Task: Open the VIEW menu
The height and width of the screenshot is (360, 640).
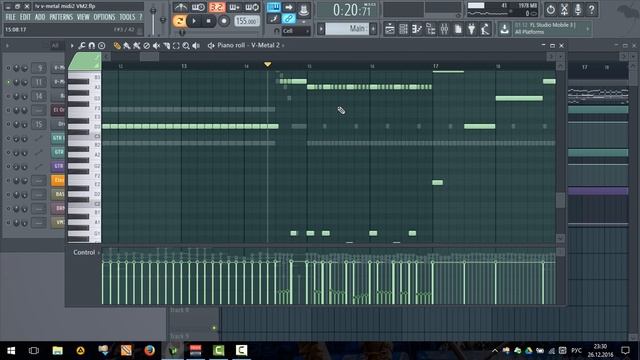Action: [83, 17]
